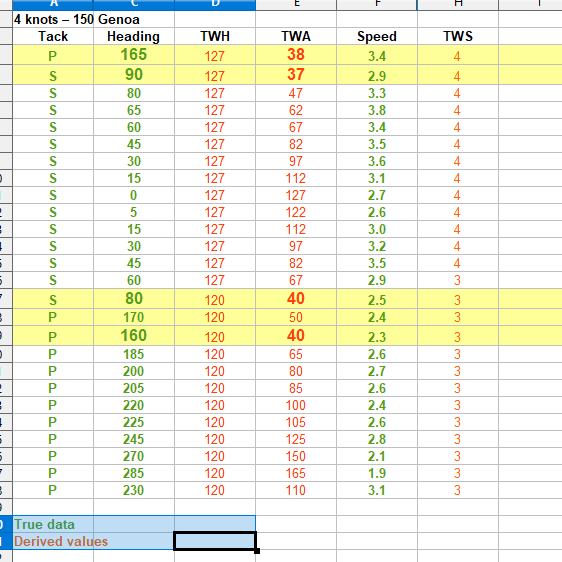Screen dimensions: 562x562
Task: Select Speed cell showing 3.2
Action: coord(377,246)
